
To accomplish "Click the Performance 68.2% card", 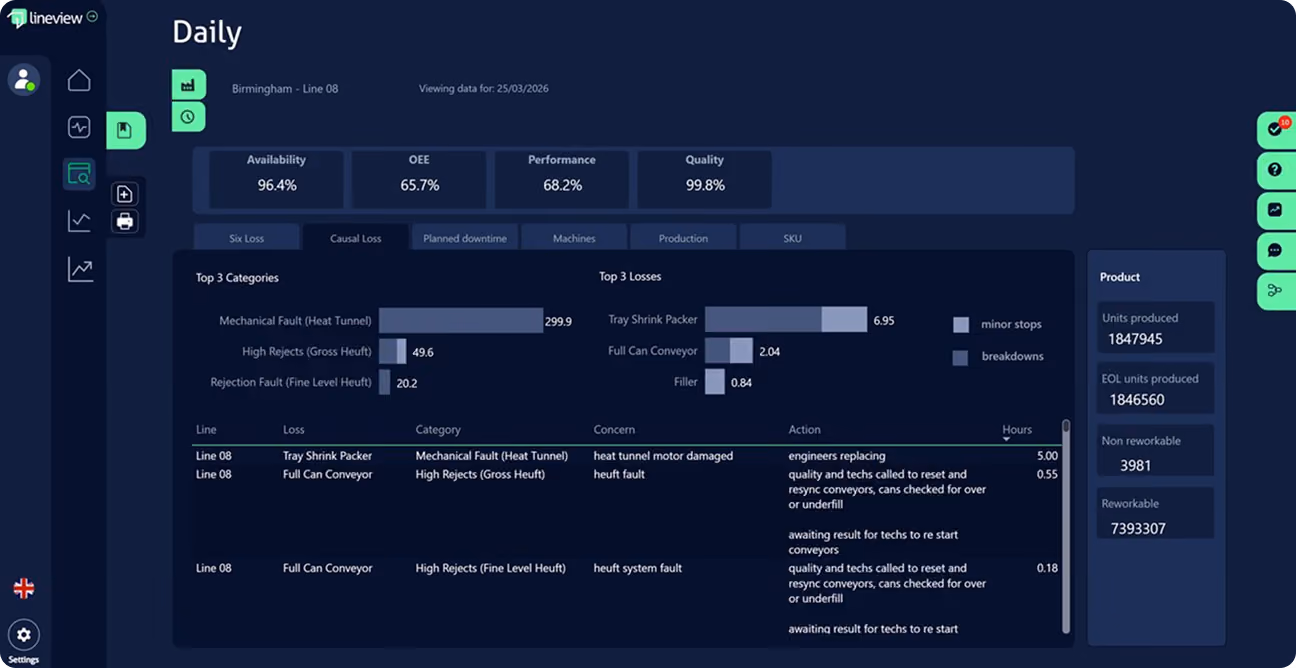I will 562,180.
